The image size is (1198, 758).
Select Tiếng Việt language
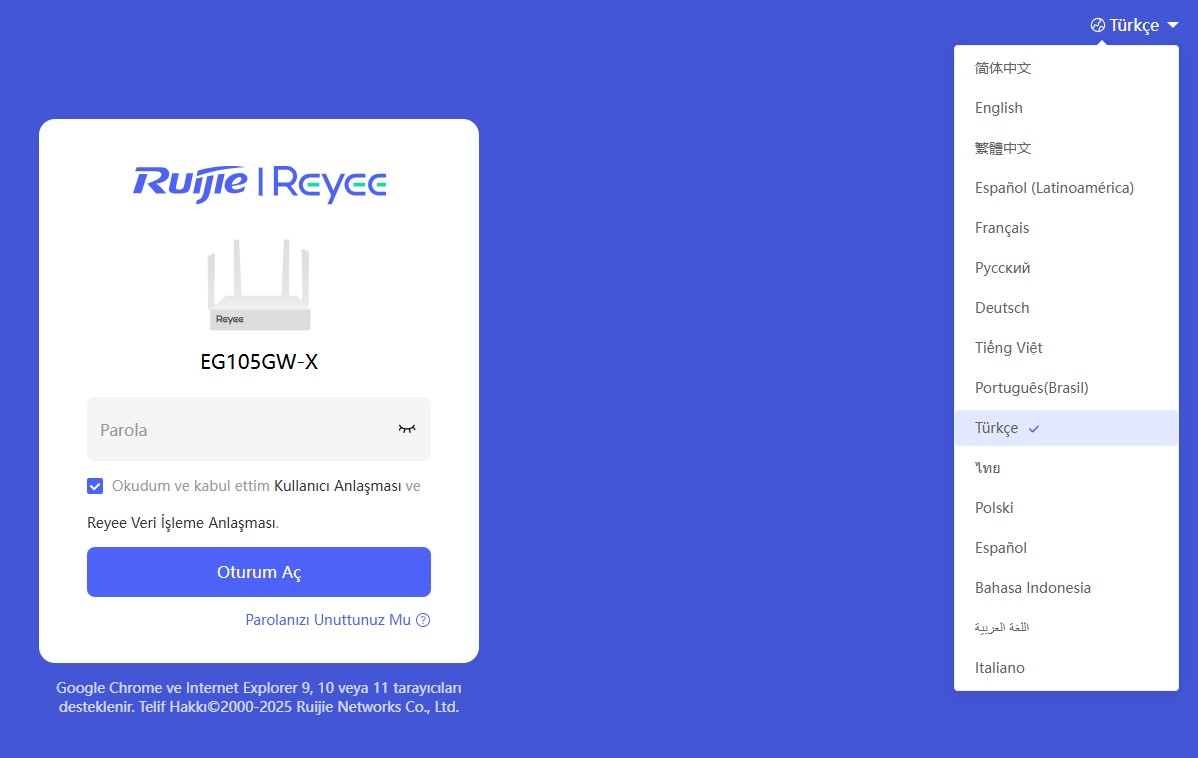[x=1066, y=348]
